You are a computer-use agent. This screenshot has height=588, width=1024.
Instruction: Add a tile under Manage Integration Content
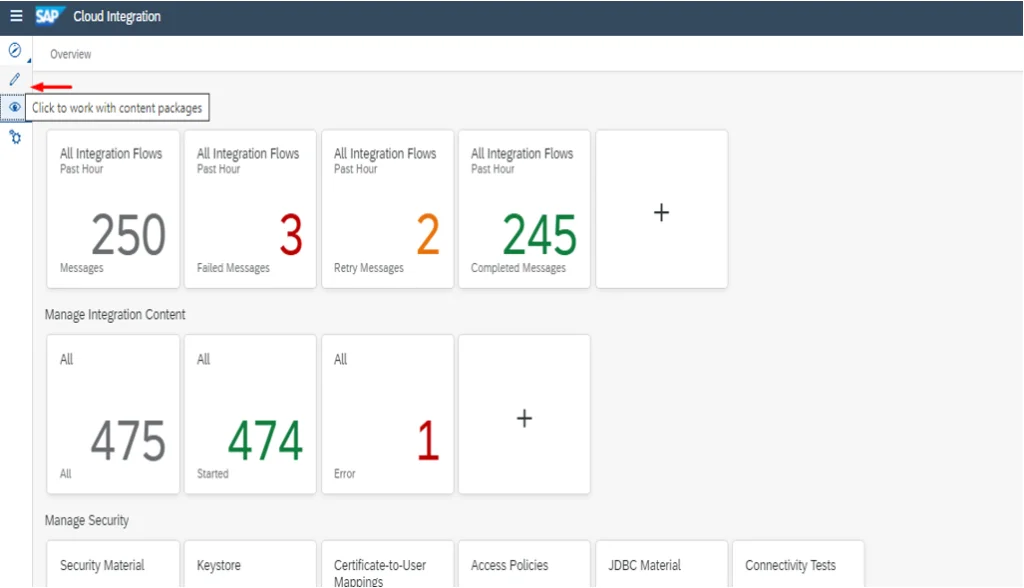(x=524, y=417)
